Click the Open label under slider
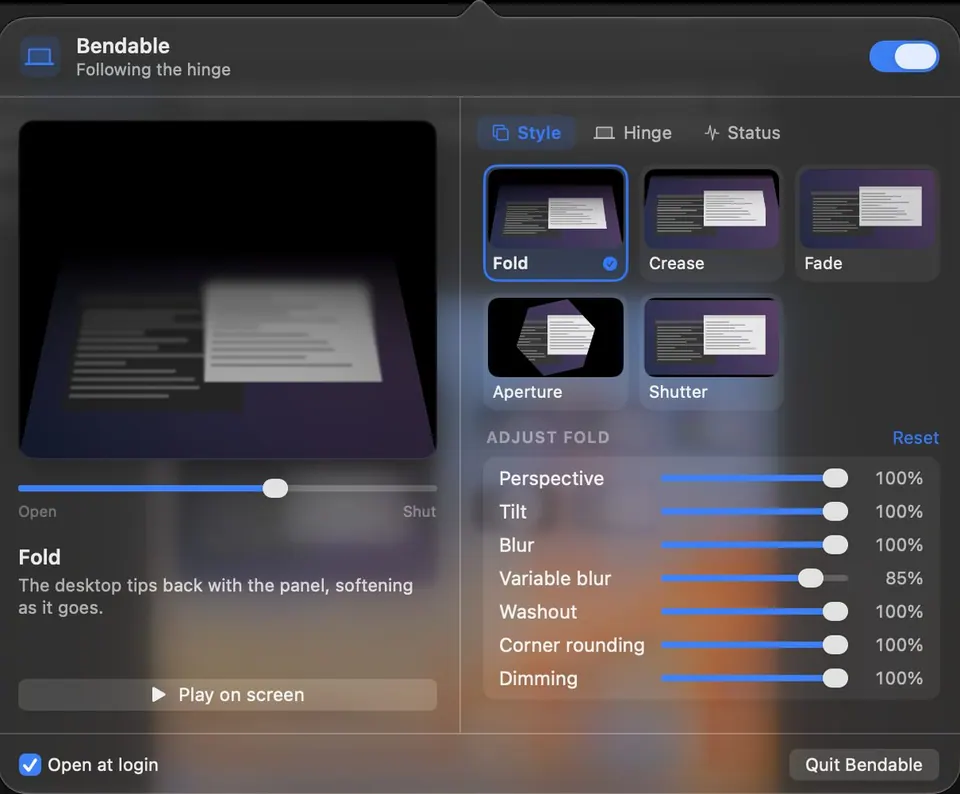This screenshot has height=794, width=960. tap(37, 512)
